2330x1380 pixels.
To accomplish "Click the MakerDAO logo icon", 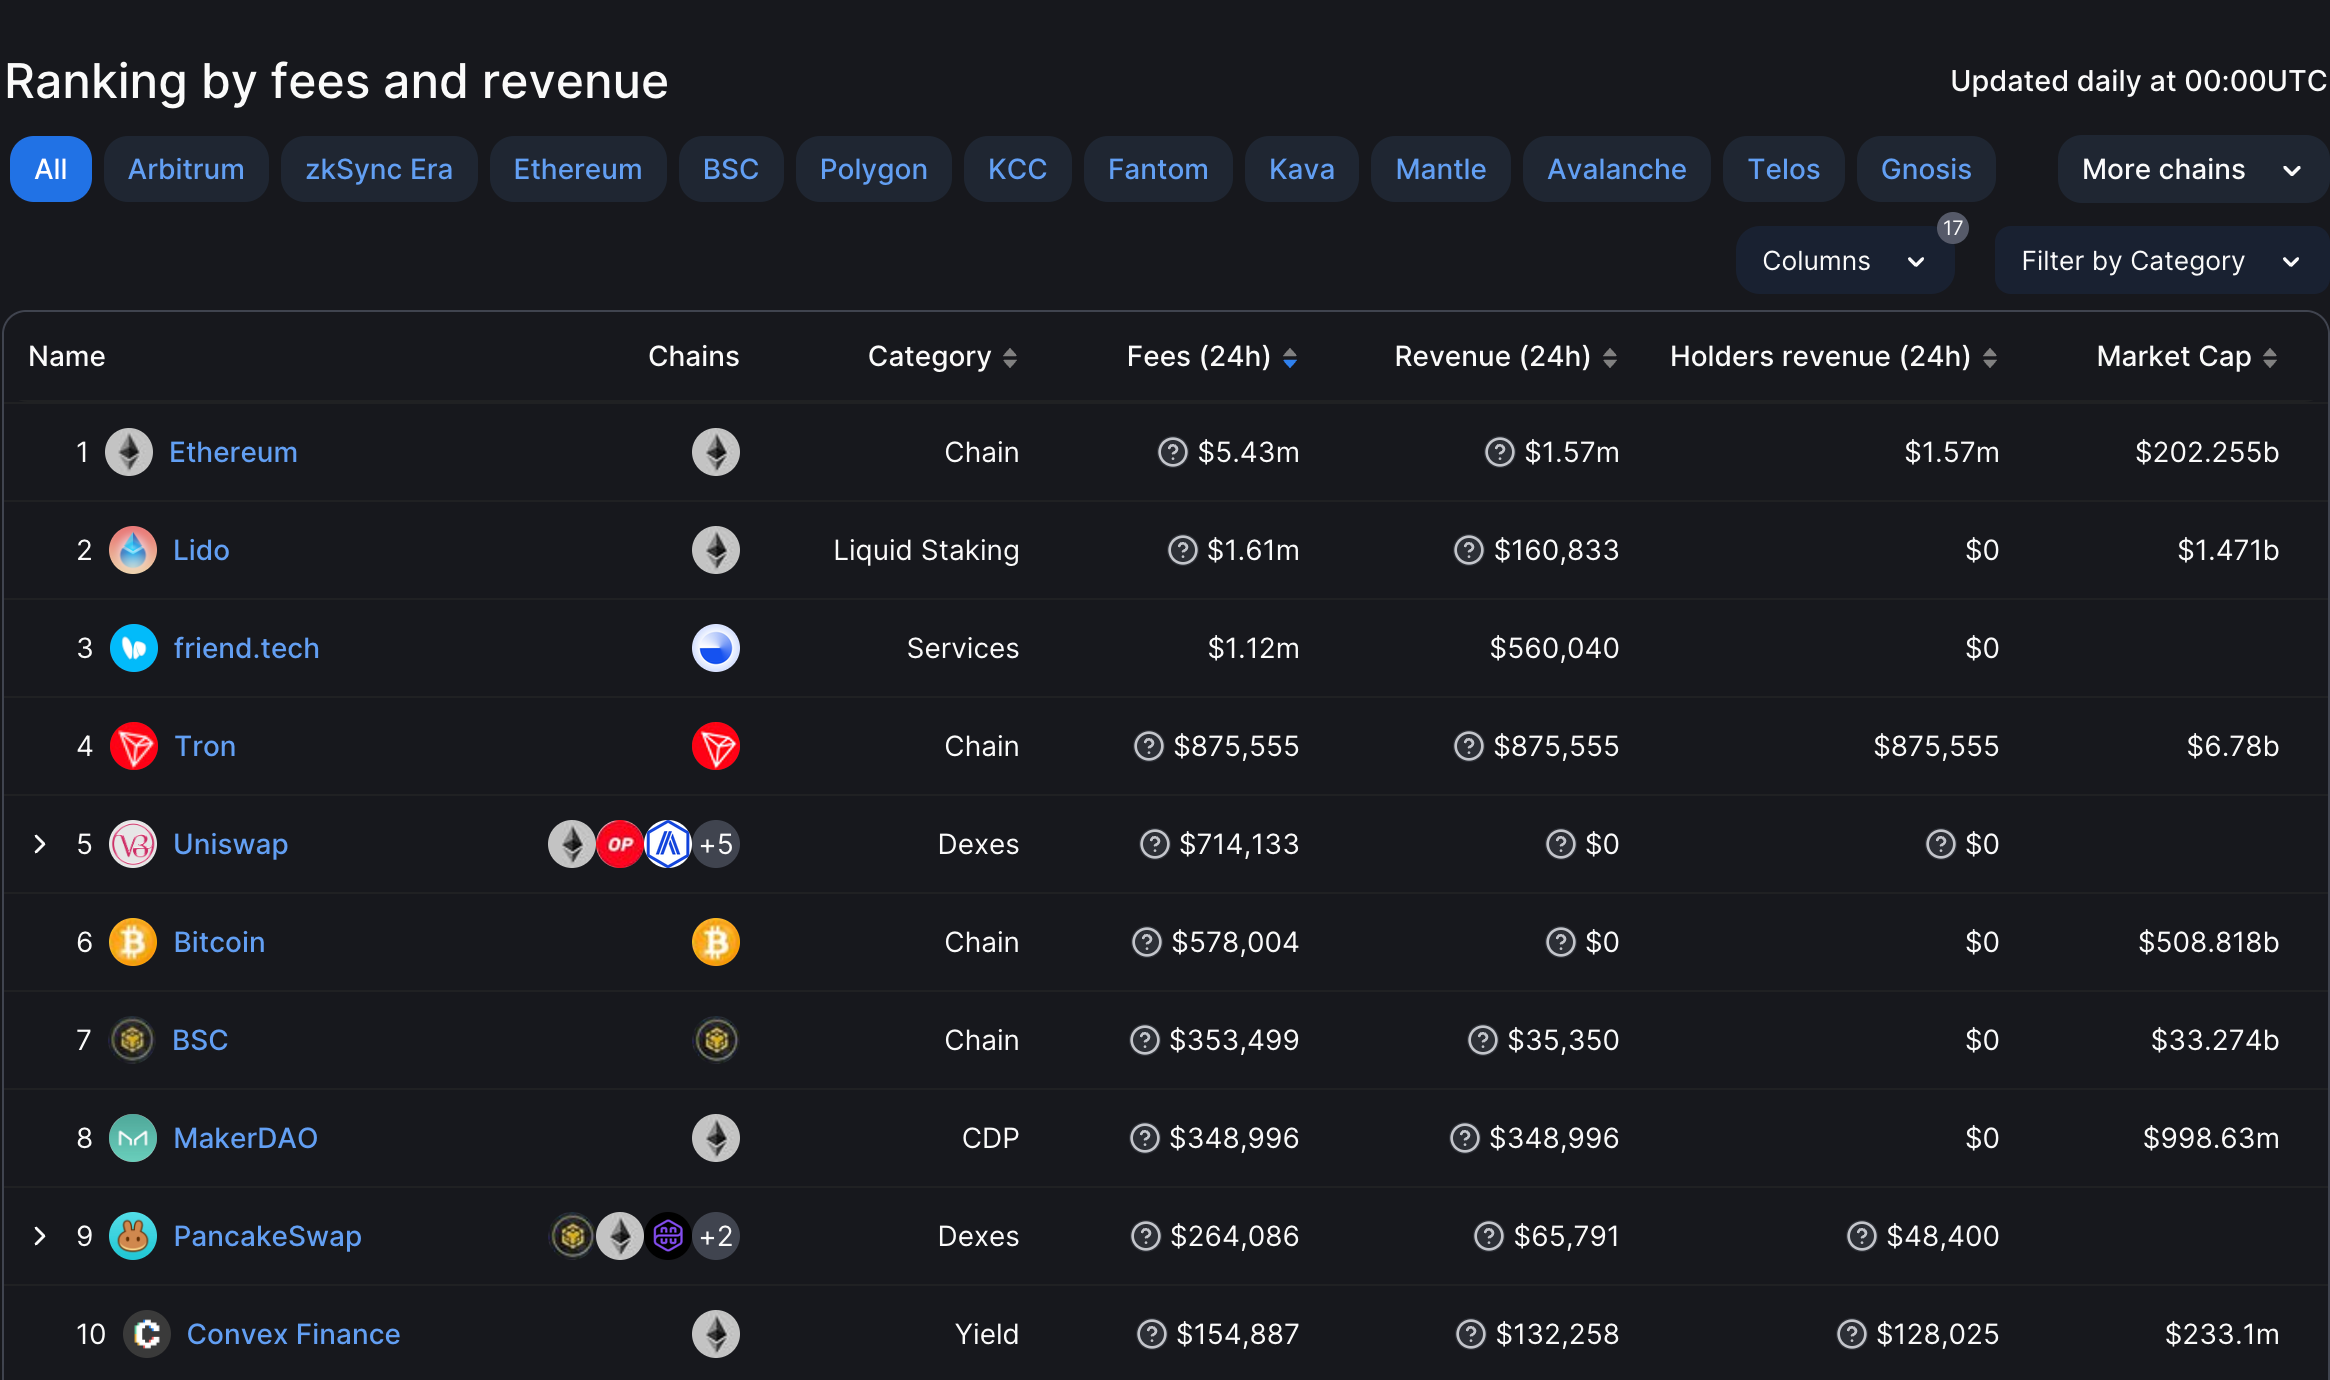I will [133, 1138].
